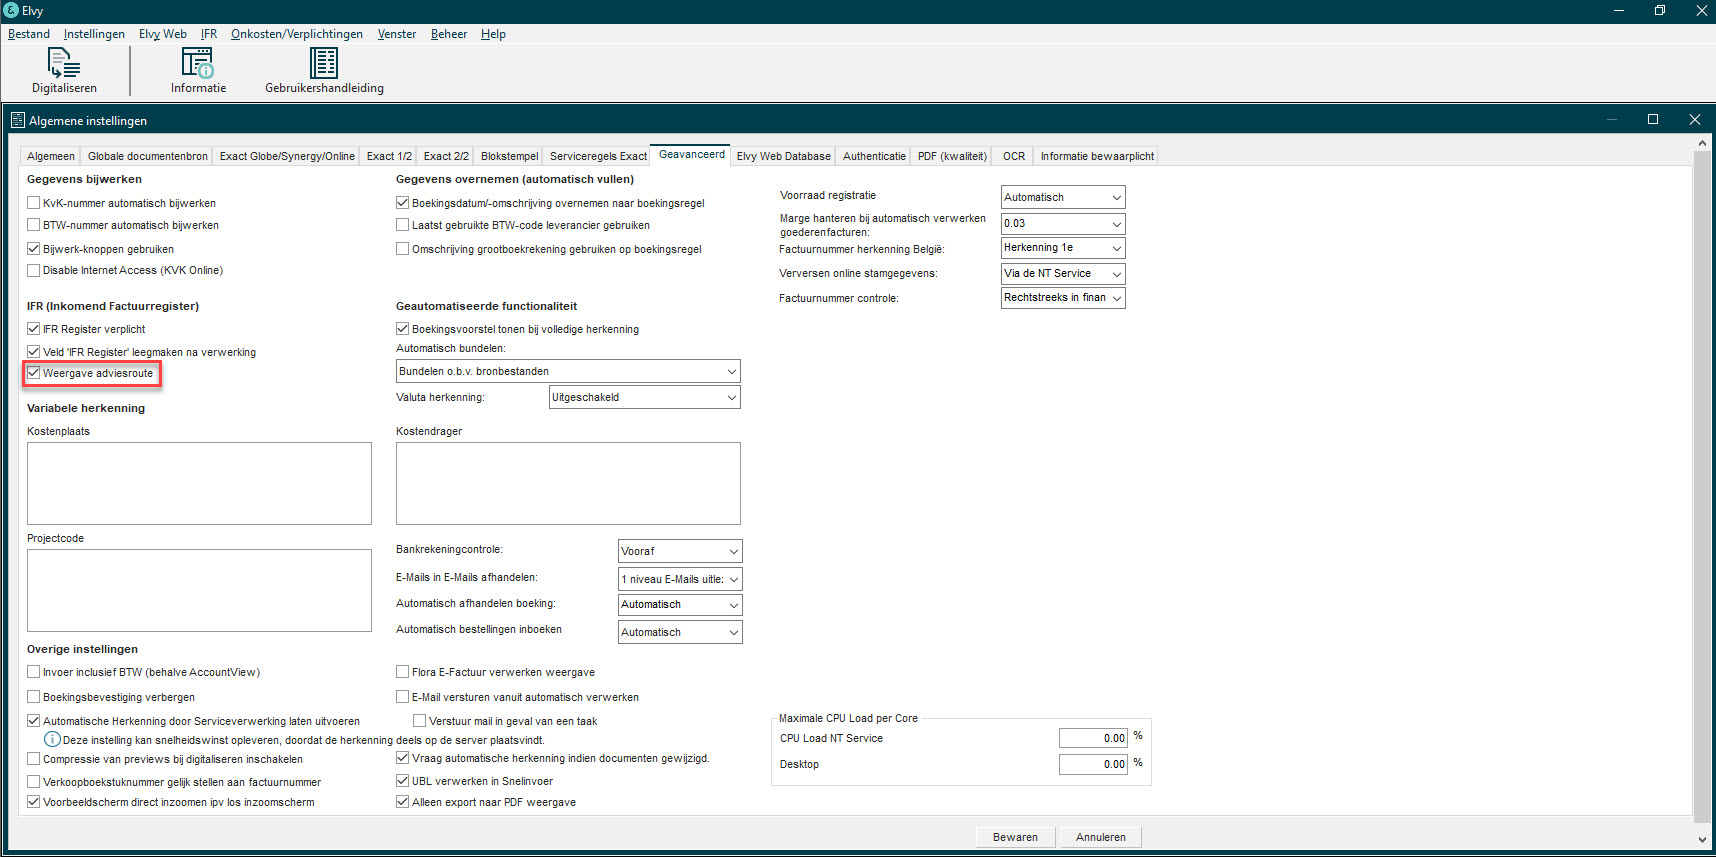The height and width of the screenshot is (857, 1716).
Task: Expand the Voorraad registratie dropdown
Action: pos(1062,197)
